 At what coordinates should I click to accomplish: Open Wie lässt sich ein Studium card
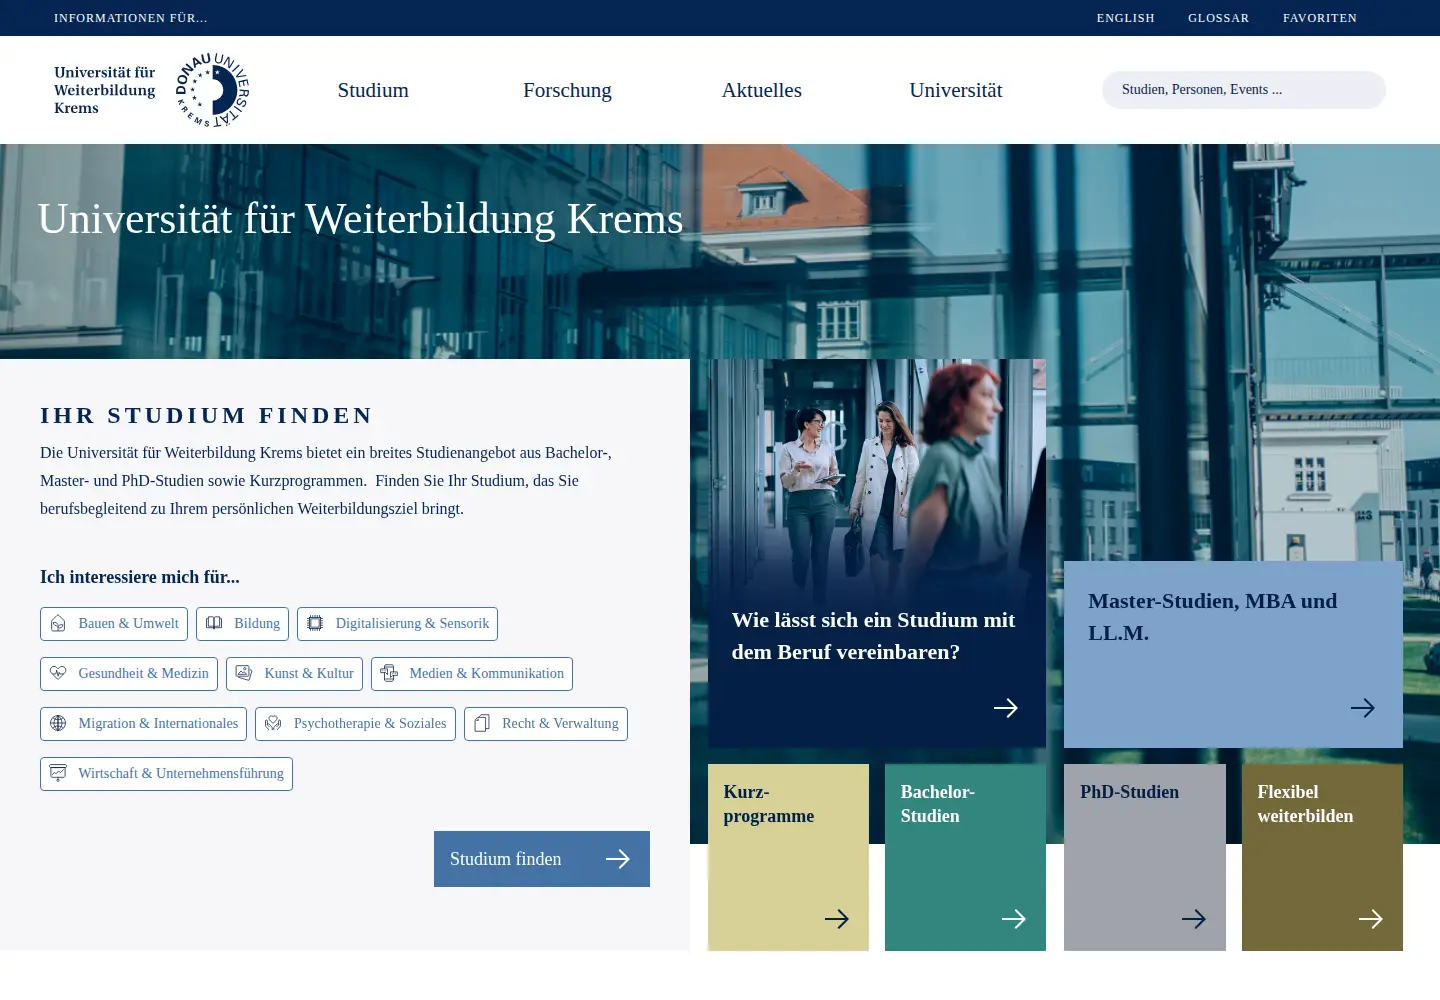point(877,553)
